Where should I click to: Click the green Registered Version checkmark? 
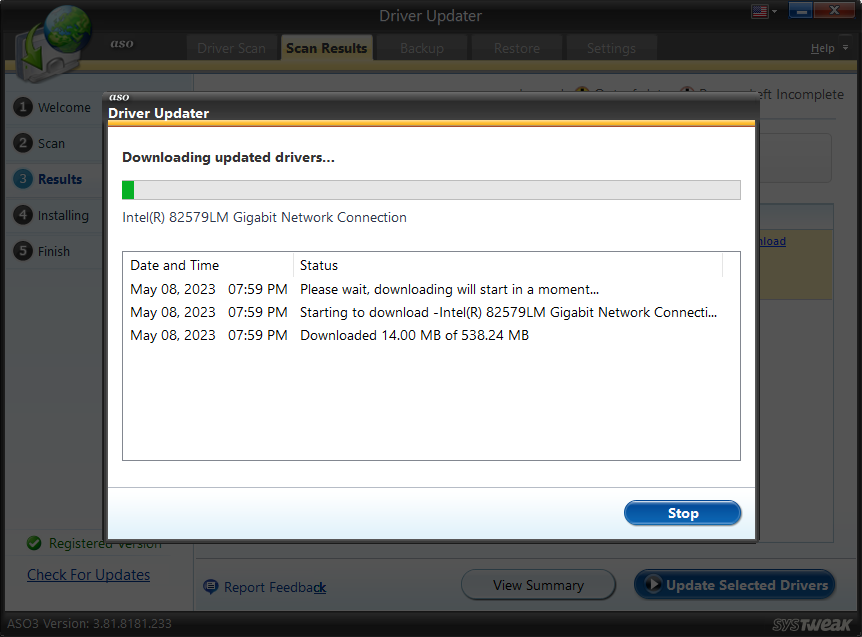click(31, 543)
